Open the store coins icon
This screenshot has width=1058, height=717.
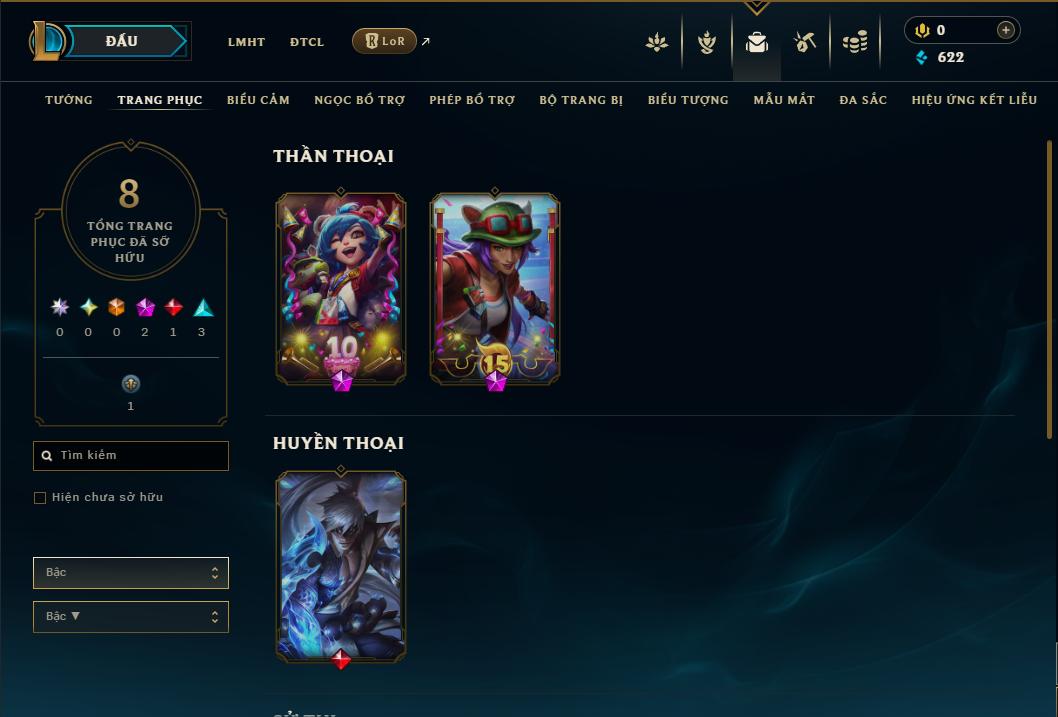(x=855, y=42)
